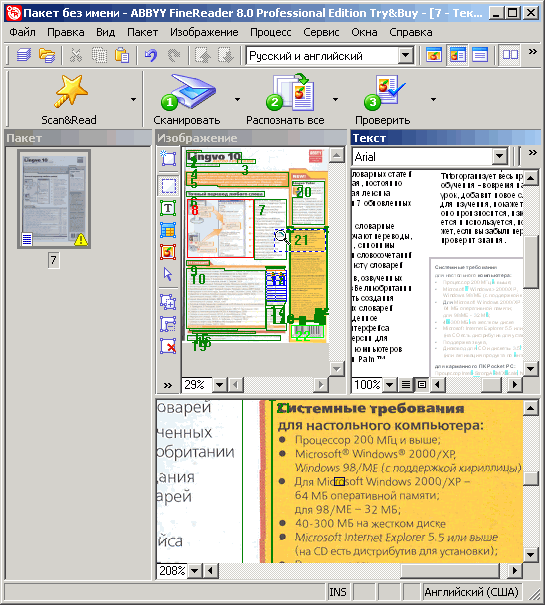Click the INS status bar indicator
Screen dimensions: 545x605
338,592
